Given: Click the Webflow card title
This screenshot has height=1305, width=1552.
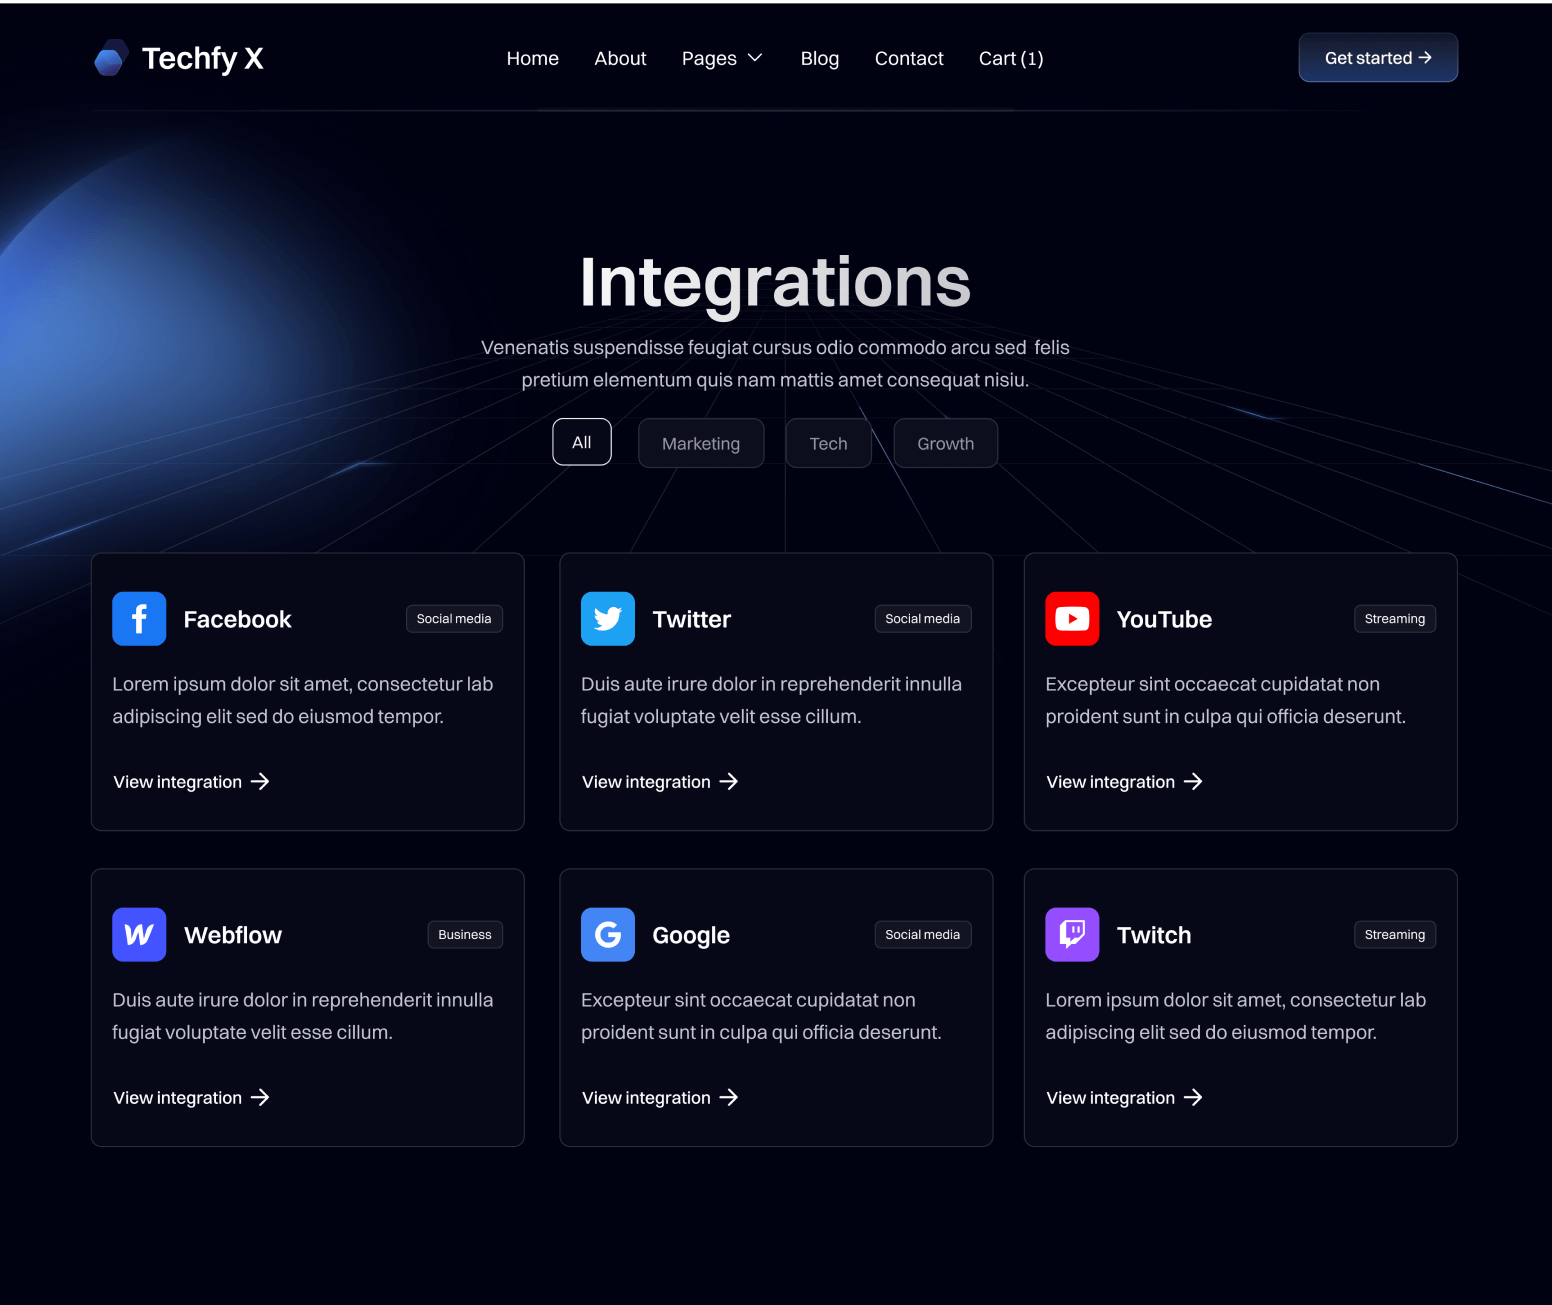Looking at the screenshot, I should pyautogui.click(x=233, y=935).
